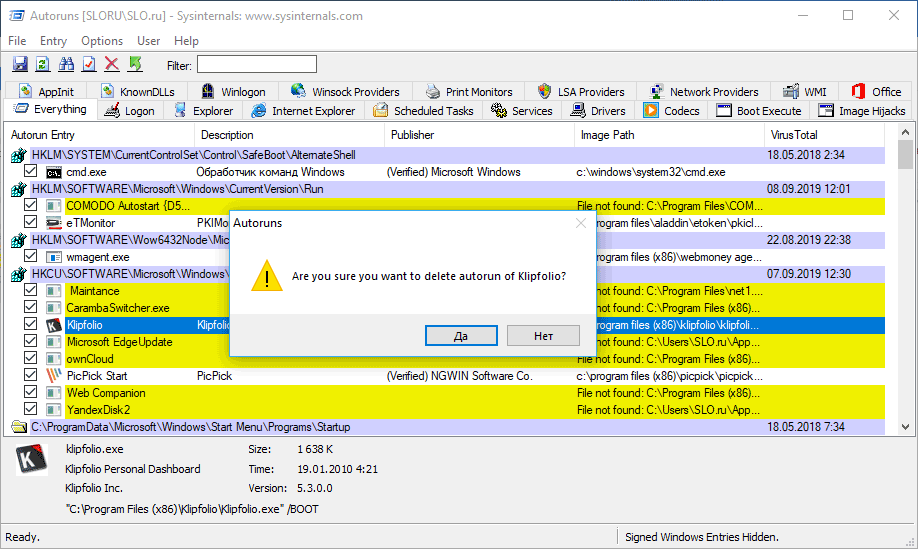This screenshot has height=549, width=918.
Task: Uncheck the eTMonitor checkbox
Action: pos(30,222)
